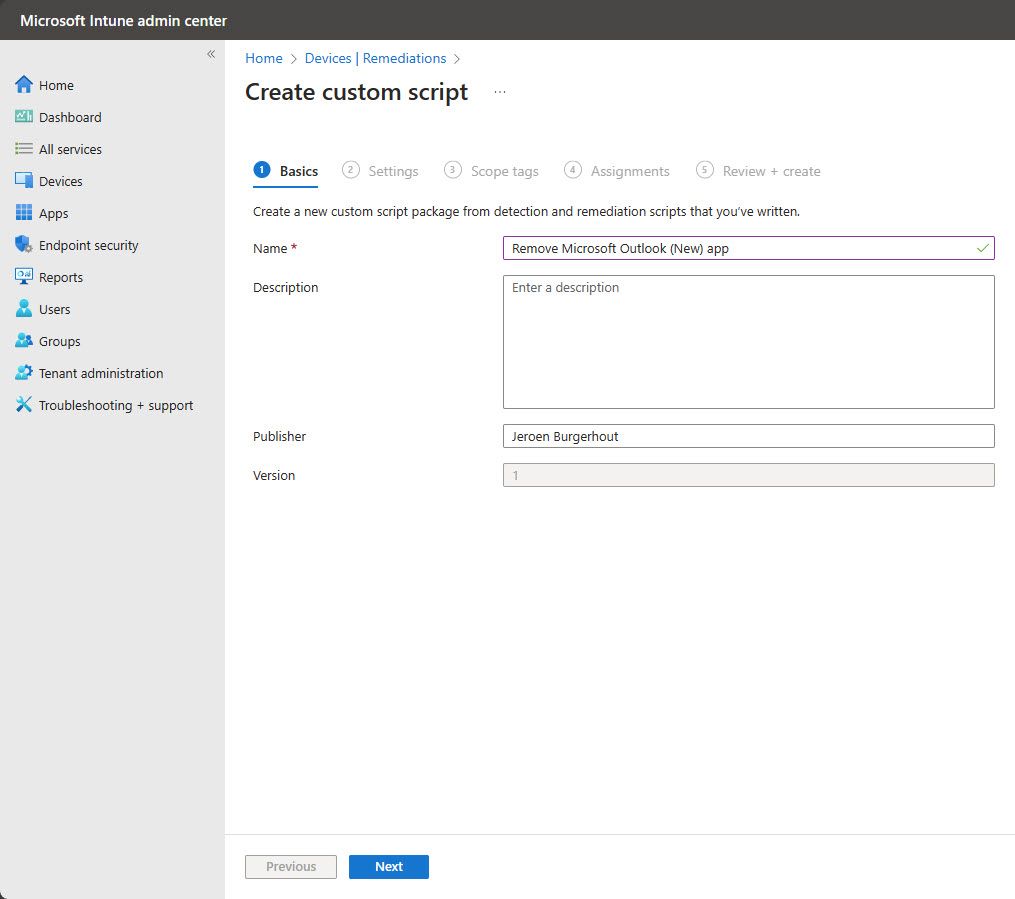Click the Microsoft Intune admin center title
Viewport: 1015px width, 899px height.
click(124, 21)
